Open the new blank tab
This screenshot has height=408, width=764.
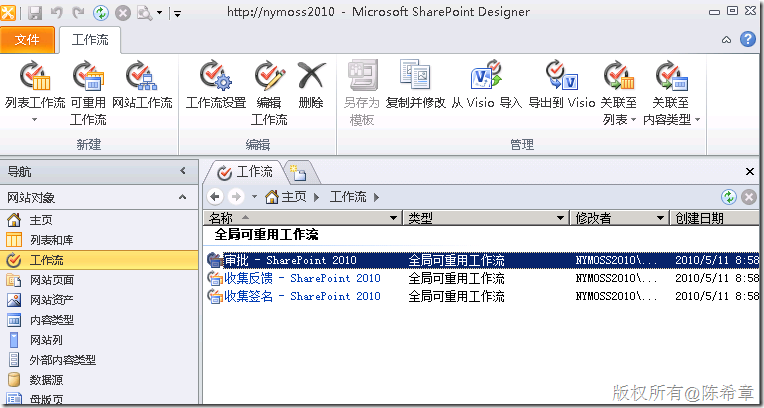click(x=298, y=173)
